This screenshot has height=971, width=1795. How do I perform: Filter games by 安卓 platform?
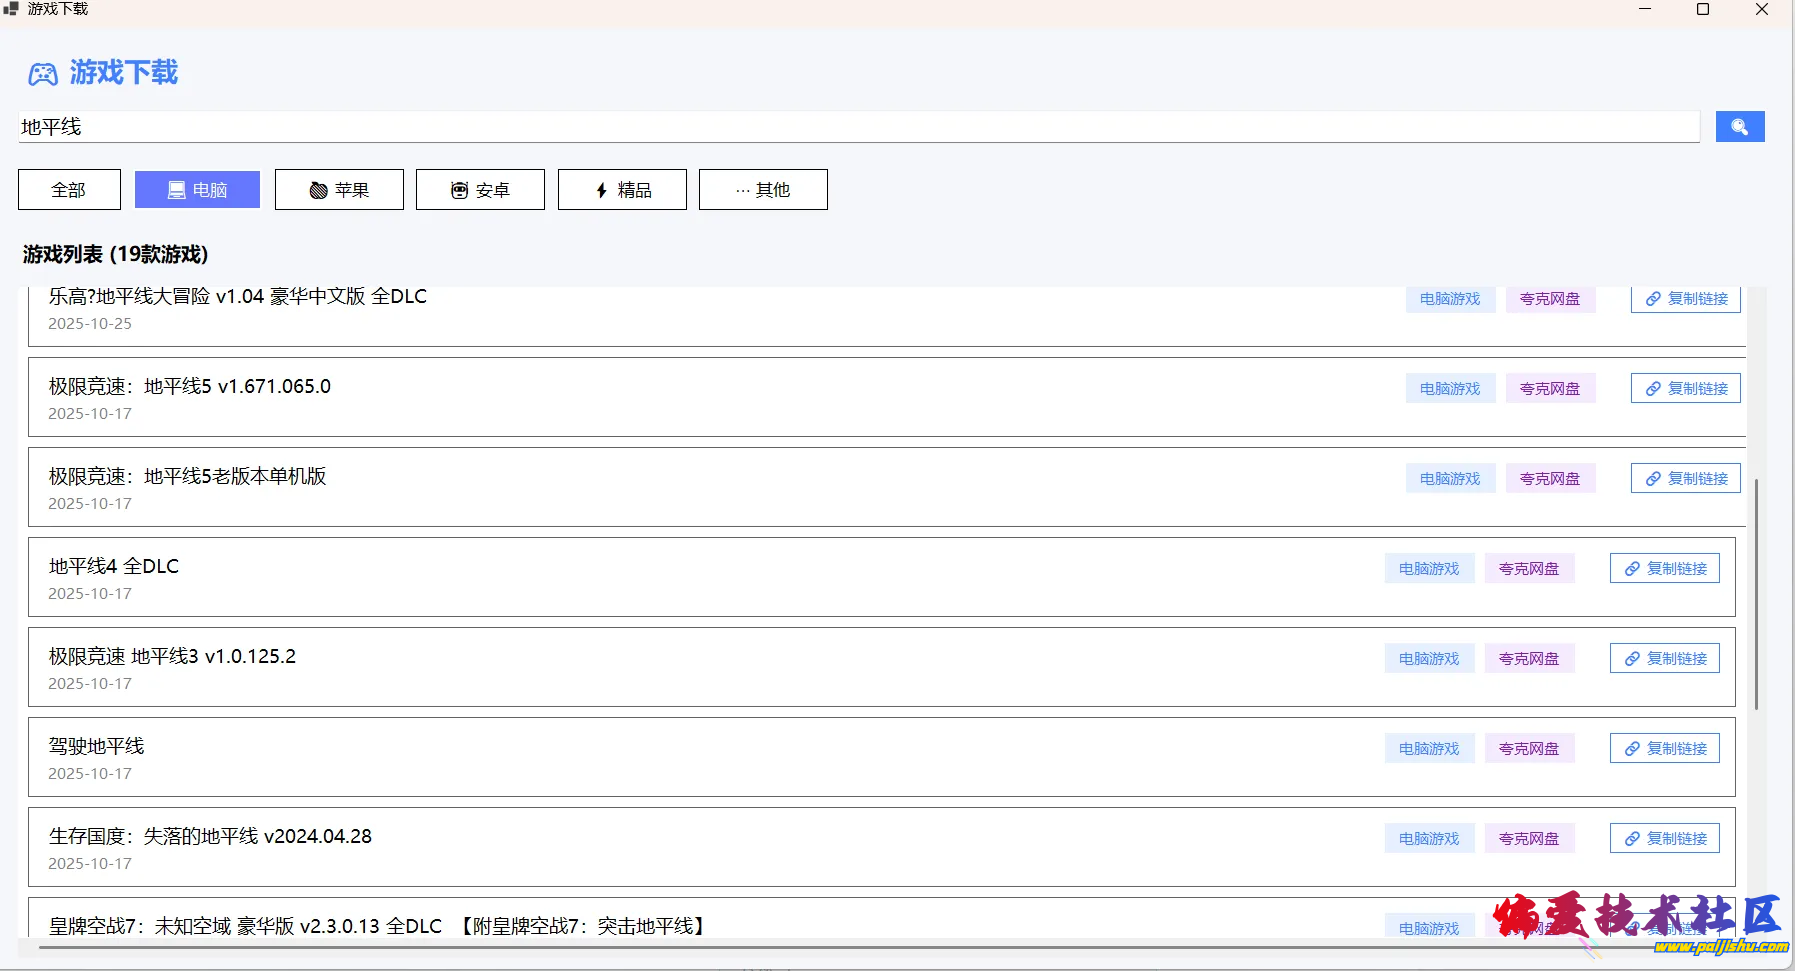click(480, 190)
